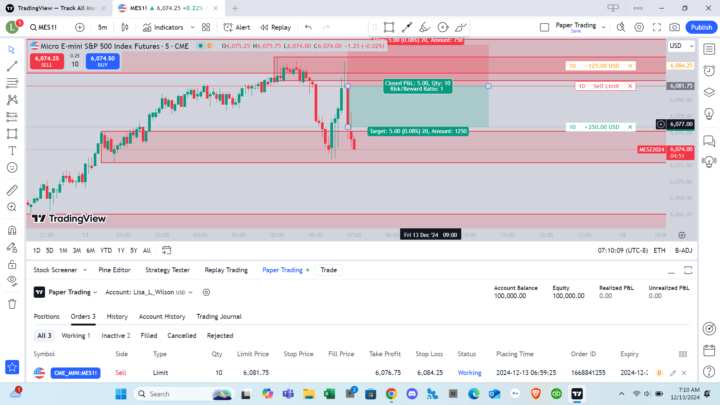Open the XABCD pattern tools
Screen dimensions: 720x405
pos(12,100)
